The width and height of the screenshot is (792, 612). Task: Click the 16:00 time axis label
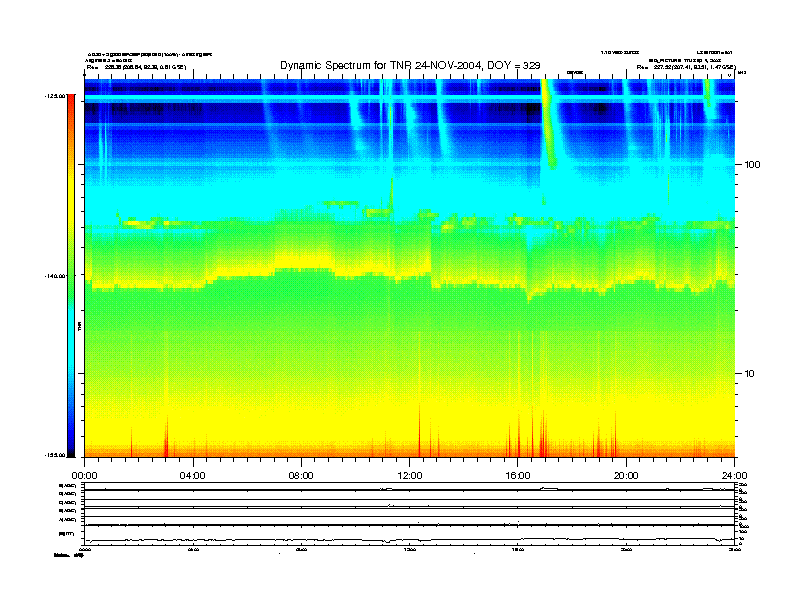(518, 476)
